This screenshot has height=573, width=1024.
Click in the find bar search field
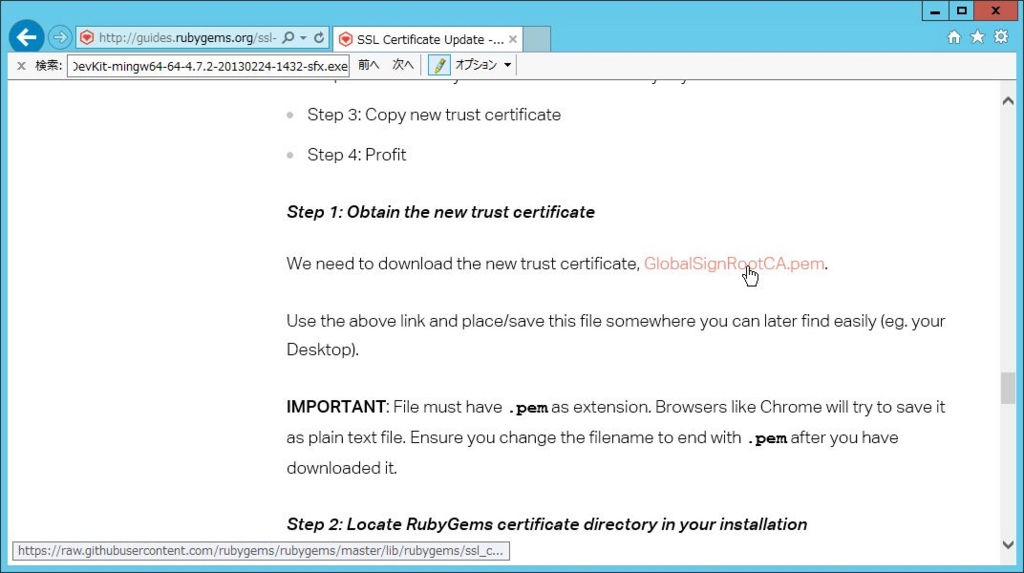click(x=208, y=66)
